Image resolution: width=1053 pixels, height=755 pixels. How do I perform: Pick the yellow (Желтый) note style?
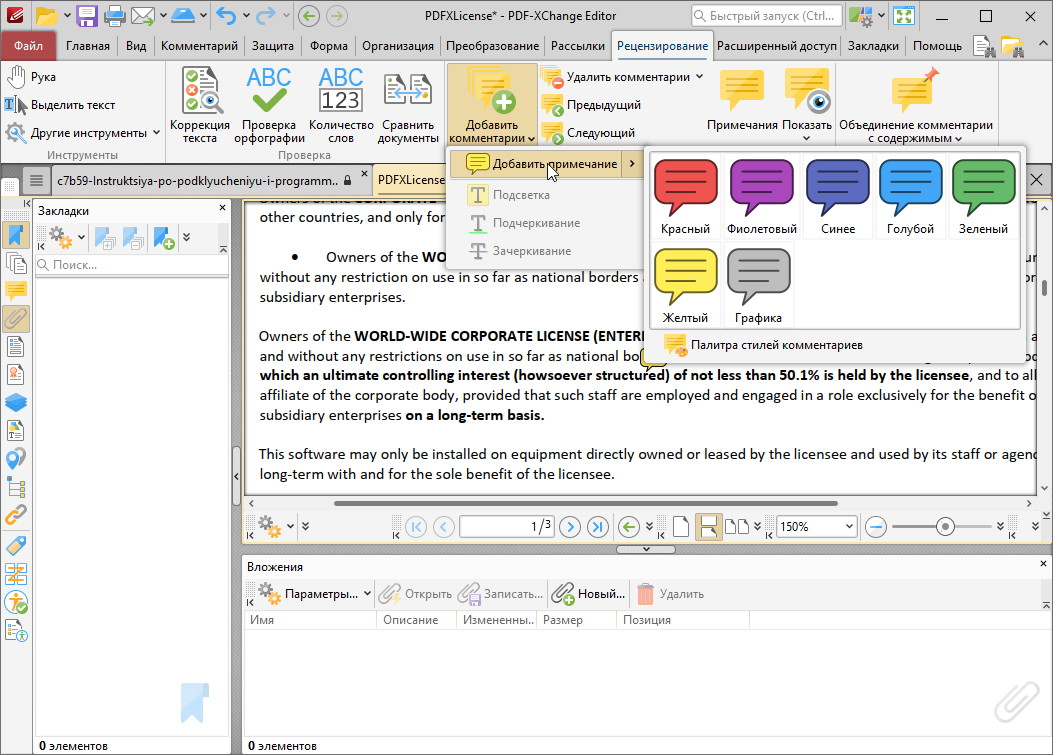pyautogui.click(x=685, y=287)
